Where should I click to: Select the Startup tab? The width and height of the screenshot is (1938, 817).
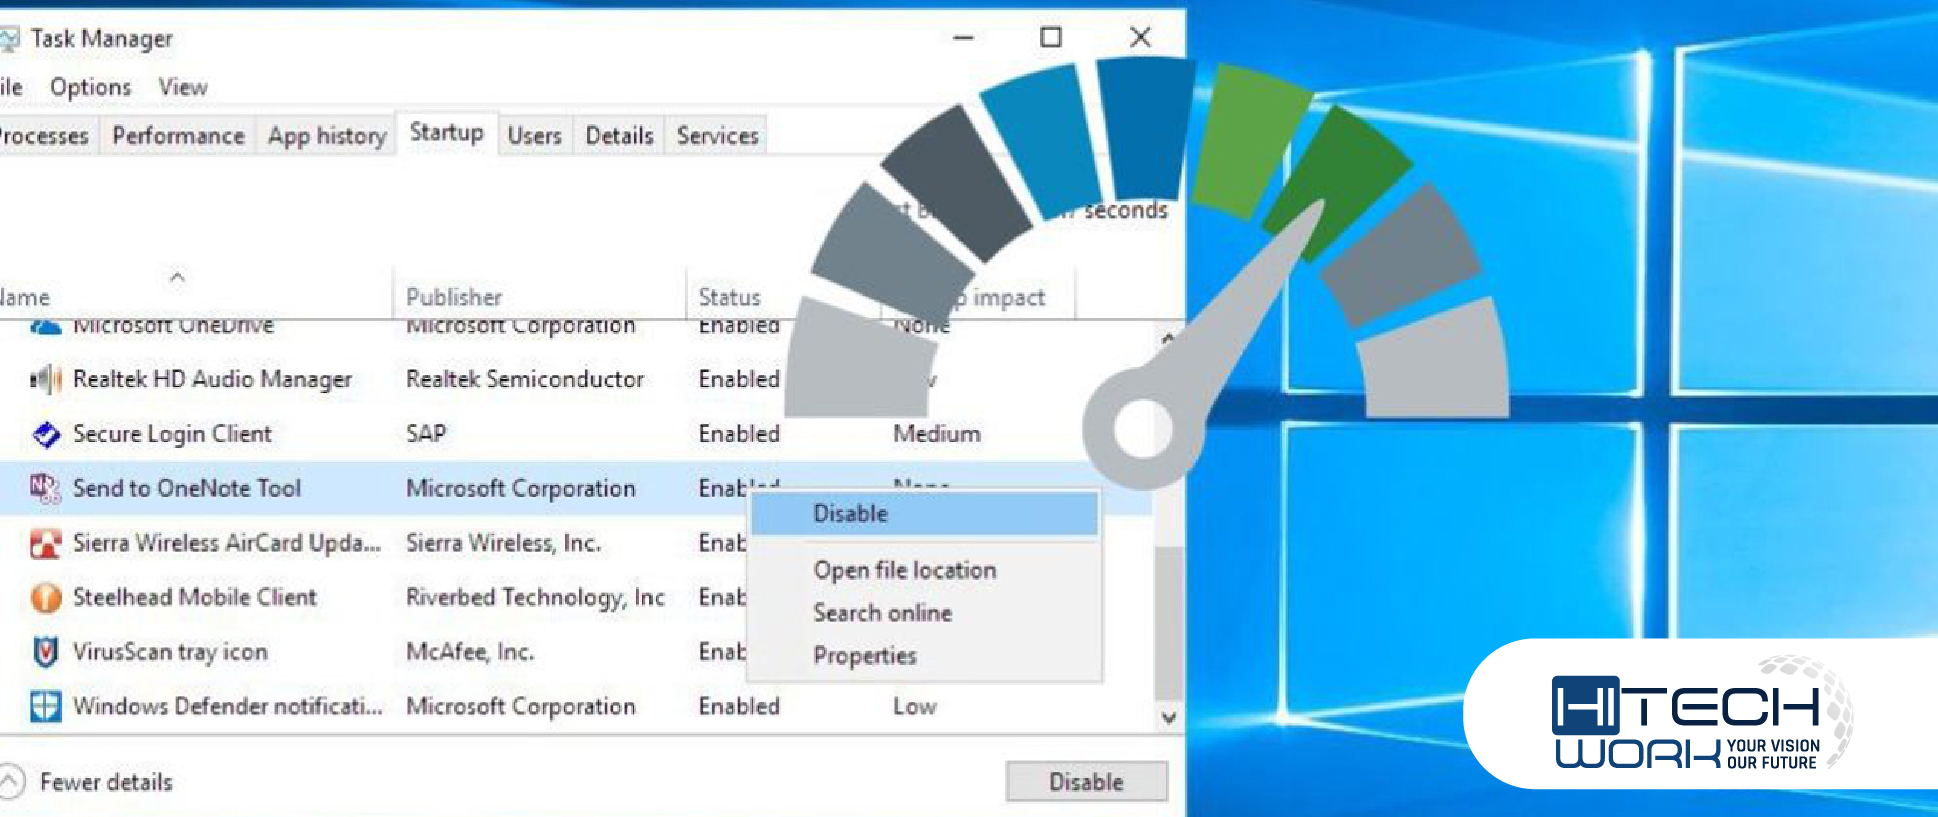(x=446, y=133)
